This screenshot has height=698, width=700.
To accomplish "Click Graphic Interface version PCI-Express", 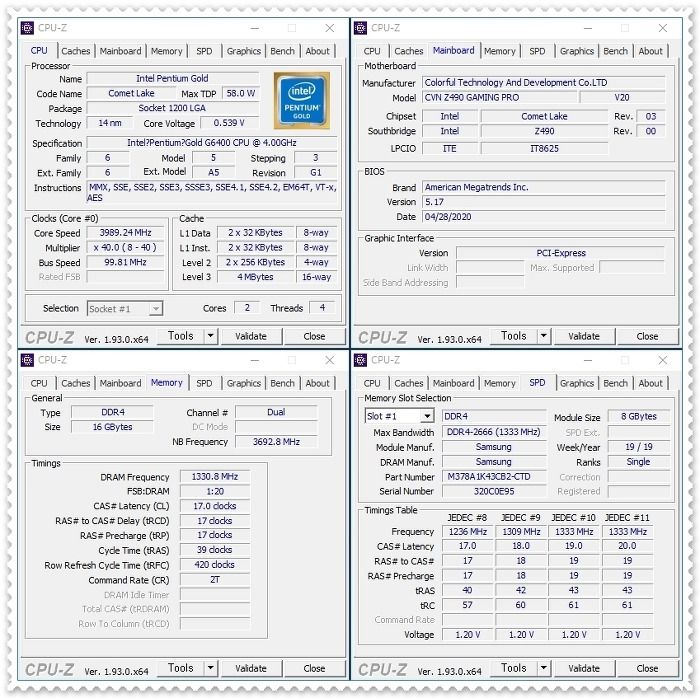I will [x=561, y=253].
